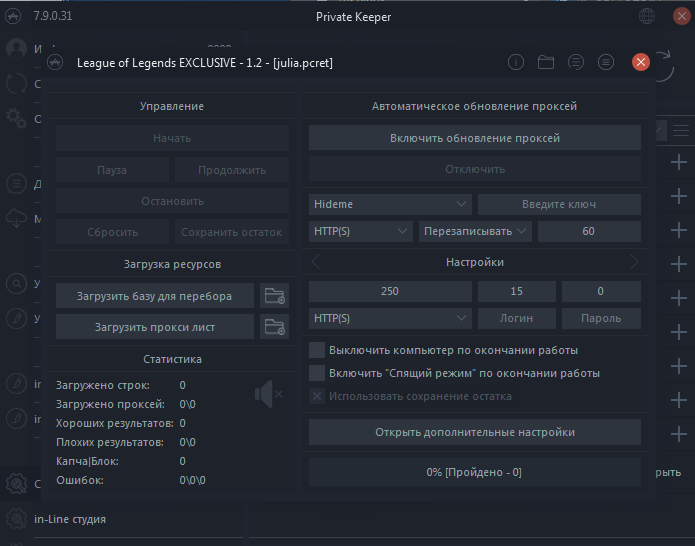Click gear icon next to in-Line студия
695x546 pixels.
(x=16, y=519)
